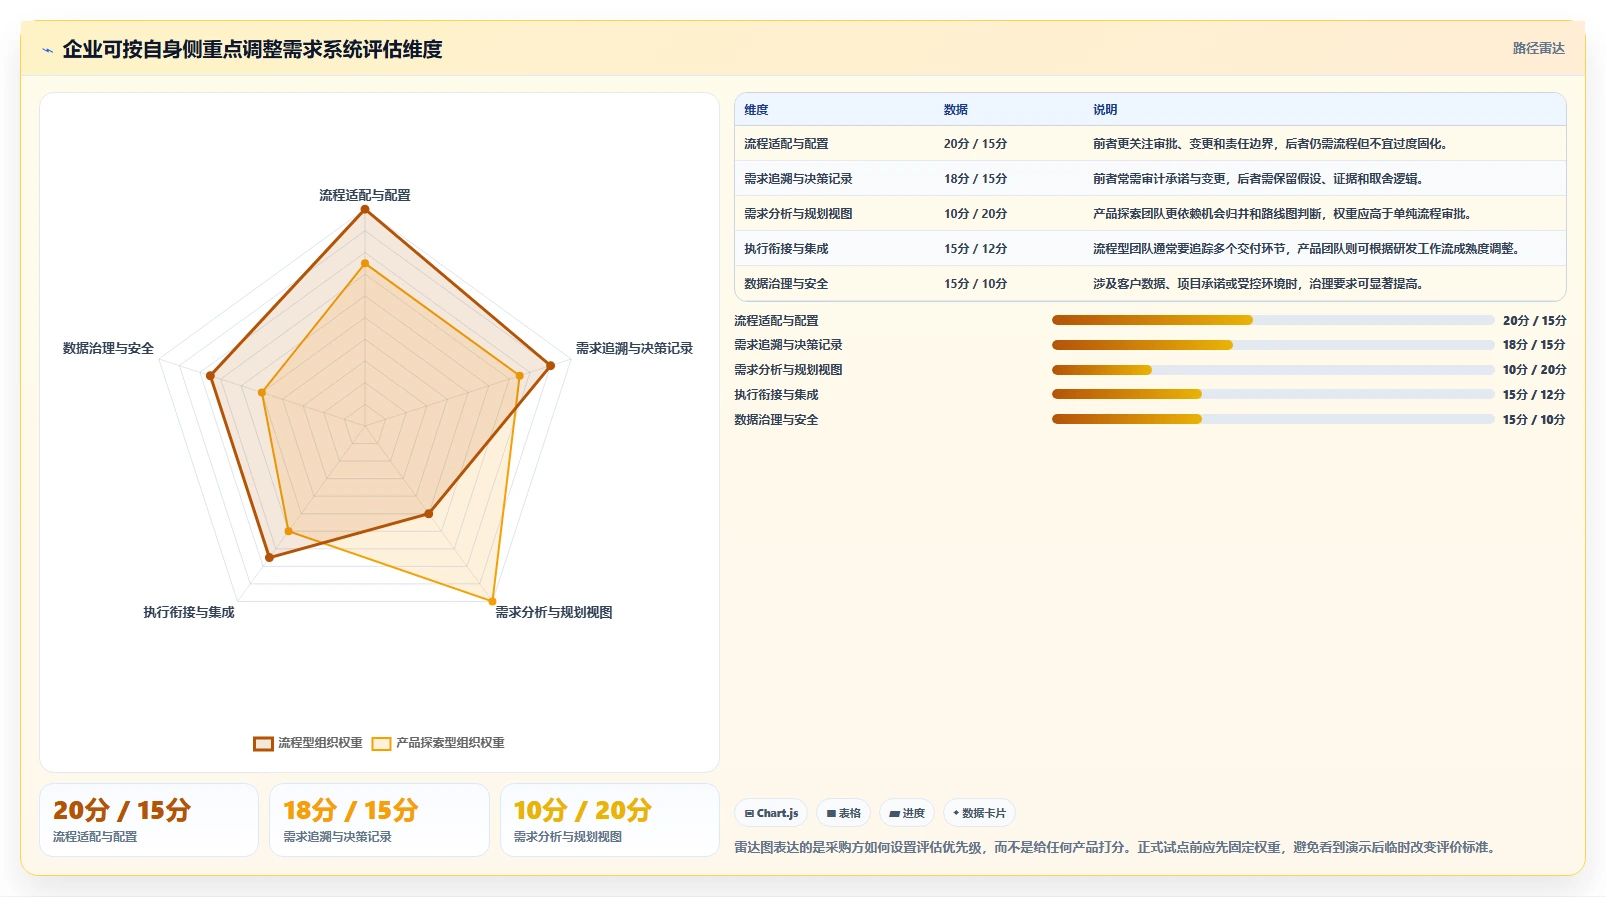Image resolution: width=1606 pixels, height=897 pixels.
Task: Click the 执行衔接与集成 radar axis label
Action: [189, 612]
